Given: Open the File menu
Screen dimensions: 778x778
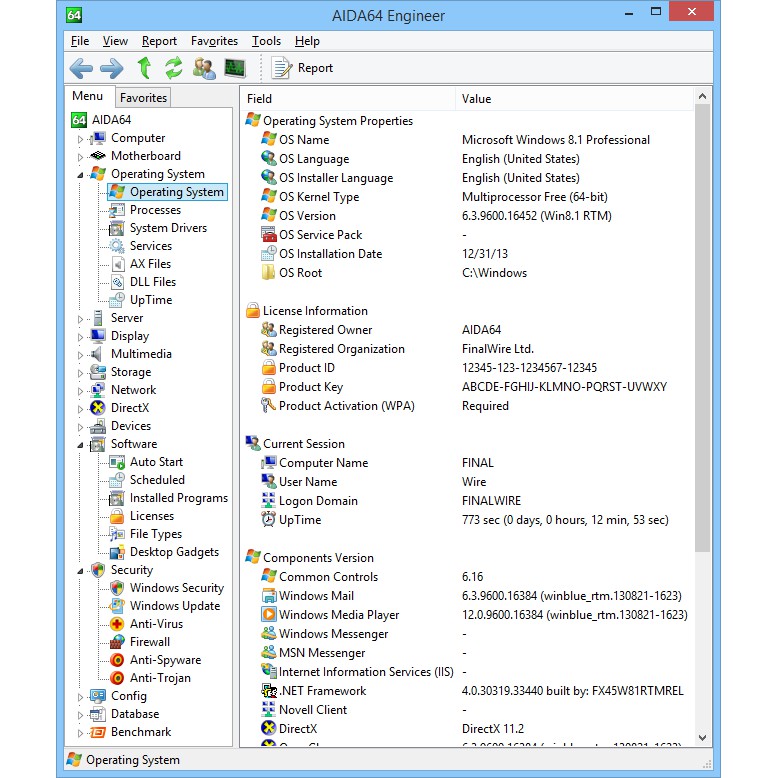Looking at the screenshot, I should pyautogui.click(x=80, y=41).
